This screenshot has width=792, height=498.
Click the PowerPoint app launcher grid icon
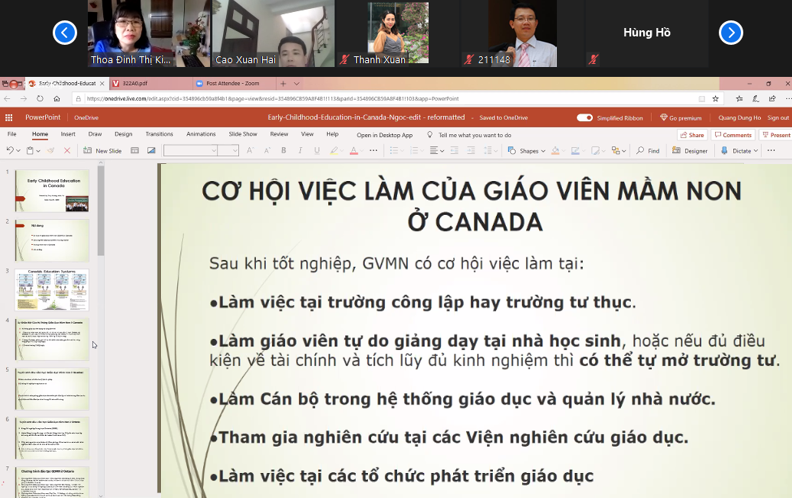point(9,118)
